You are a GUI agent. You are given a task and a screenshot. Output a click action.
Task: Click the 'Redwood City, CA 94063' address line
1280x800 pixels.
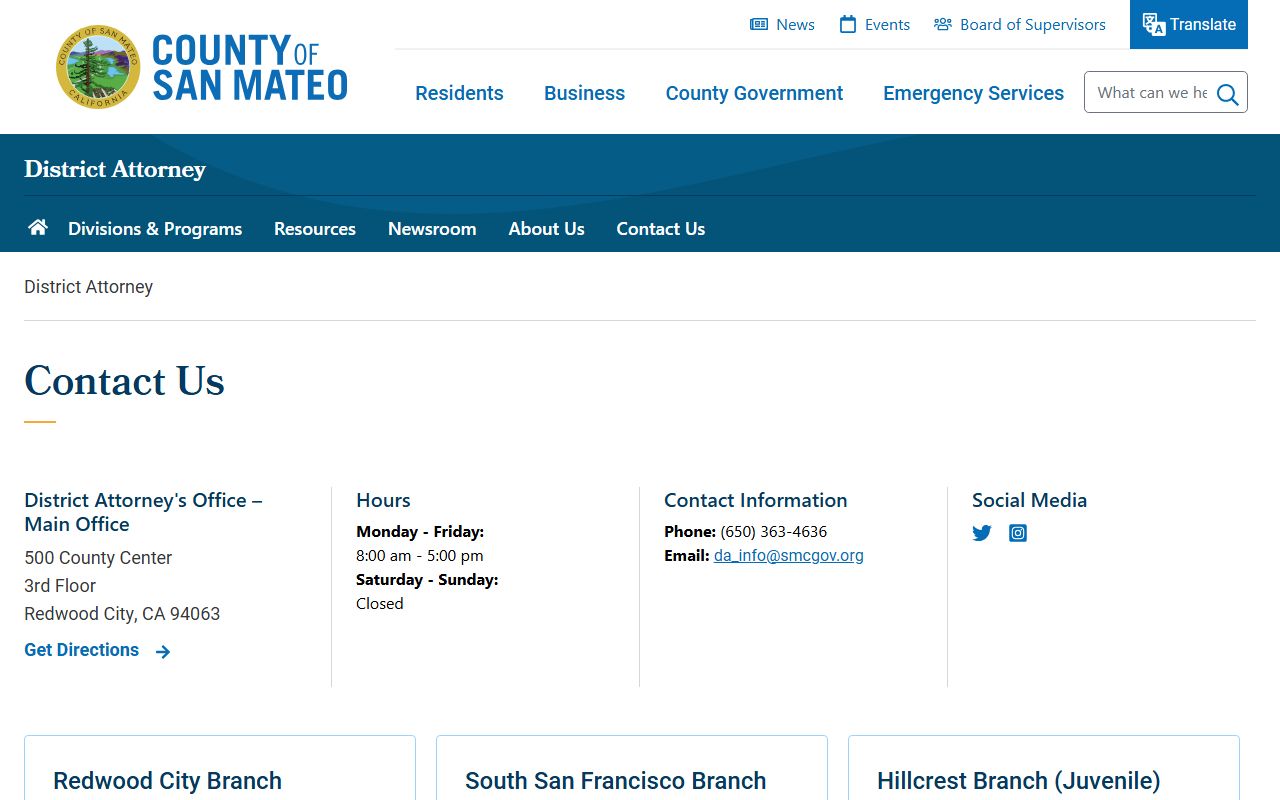122,614
